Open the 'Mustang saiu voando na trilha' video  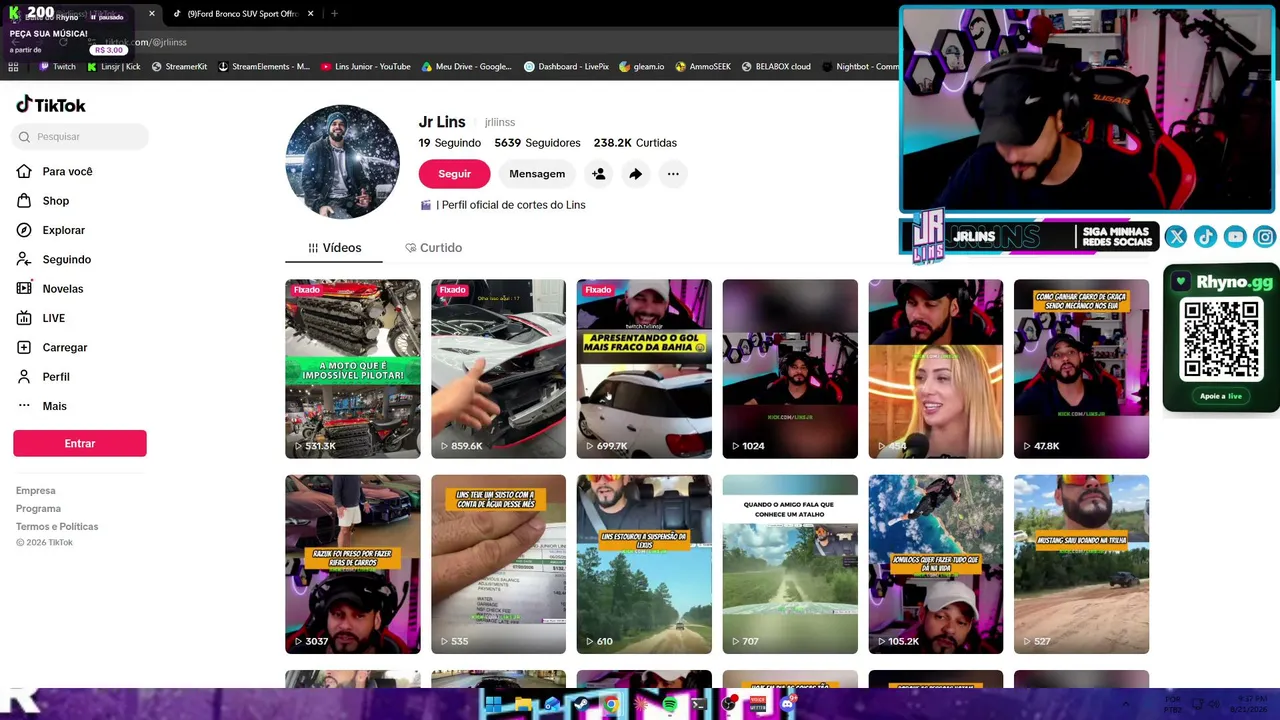[x=1081, y=564]
